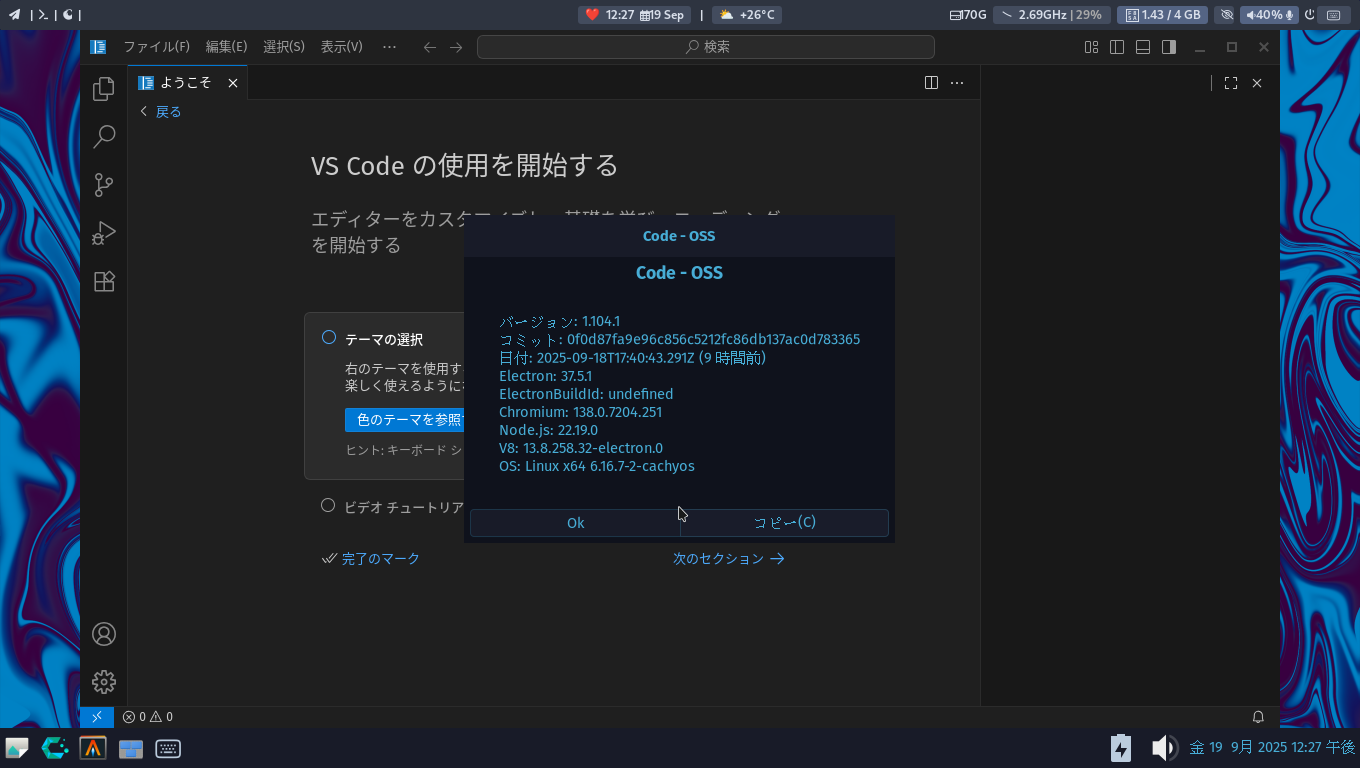1360x768 pixels.
Task: Click the 検索 command center search box
Action: pyautogui.click(x=706, y=47)
